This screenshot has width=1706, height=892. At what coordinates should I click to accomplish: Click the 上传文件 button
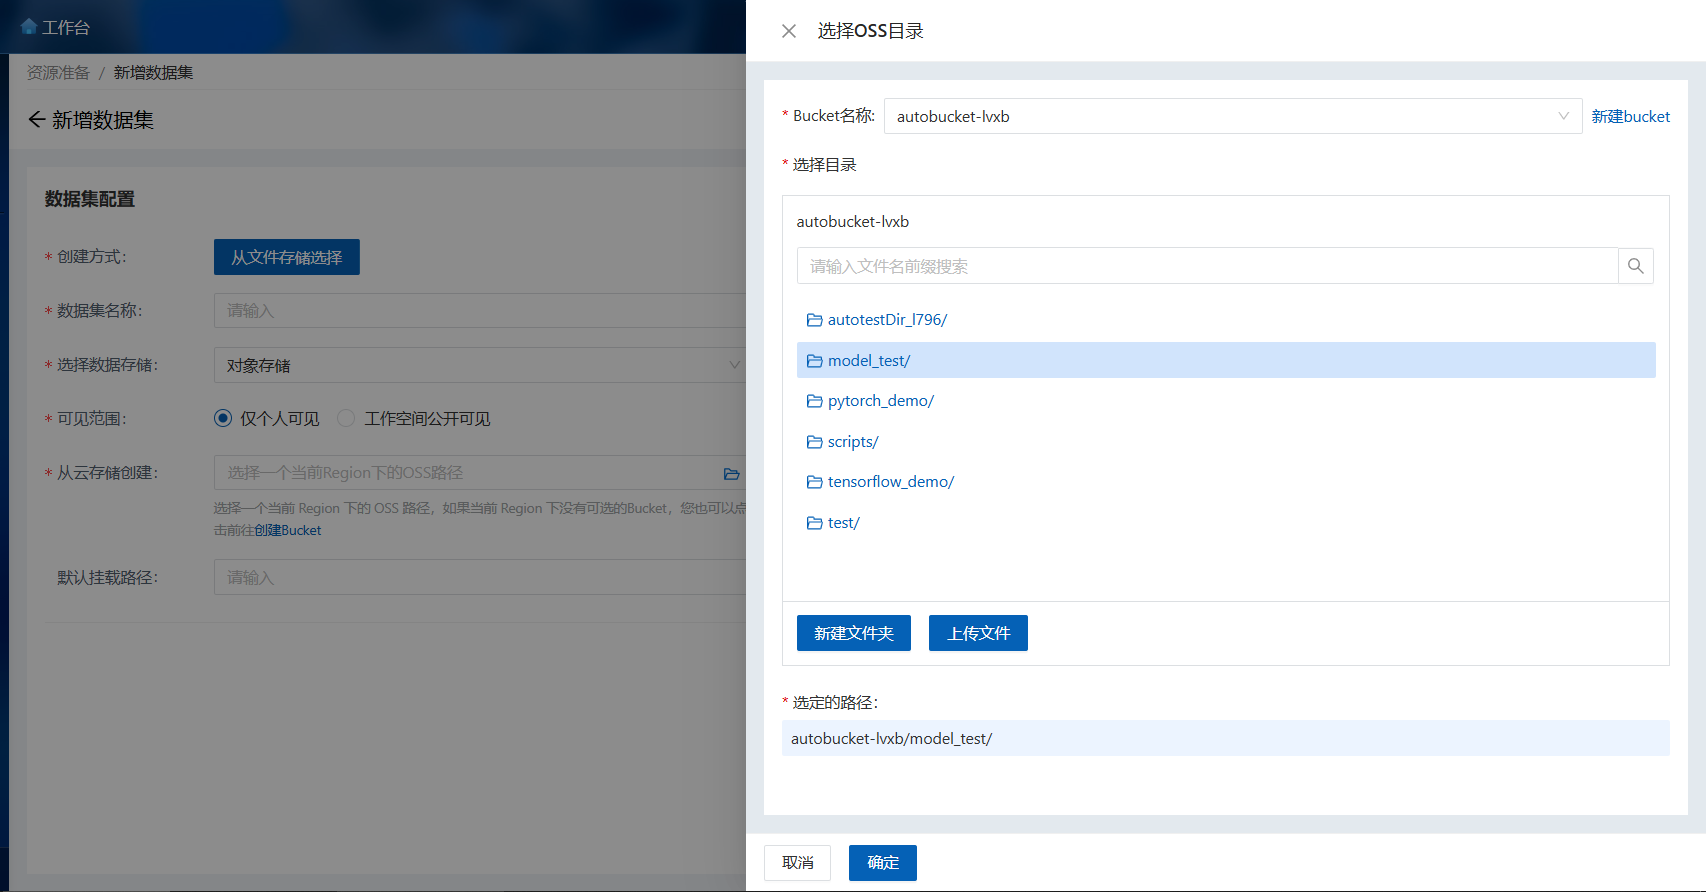click(978, 633)
